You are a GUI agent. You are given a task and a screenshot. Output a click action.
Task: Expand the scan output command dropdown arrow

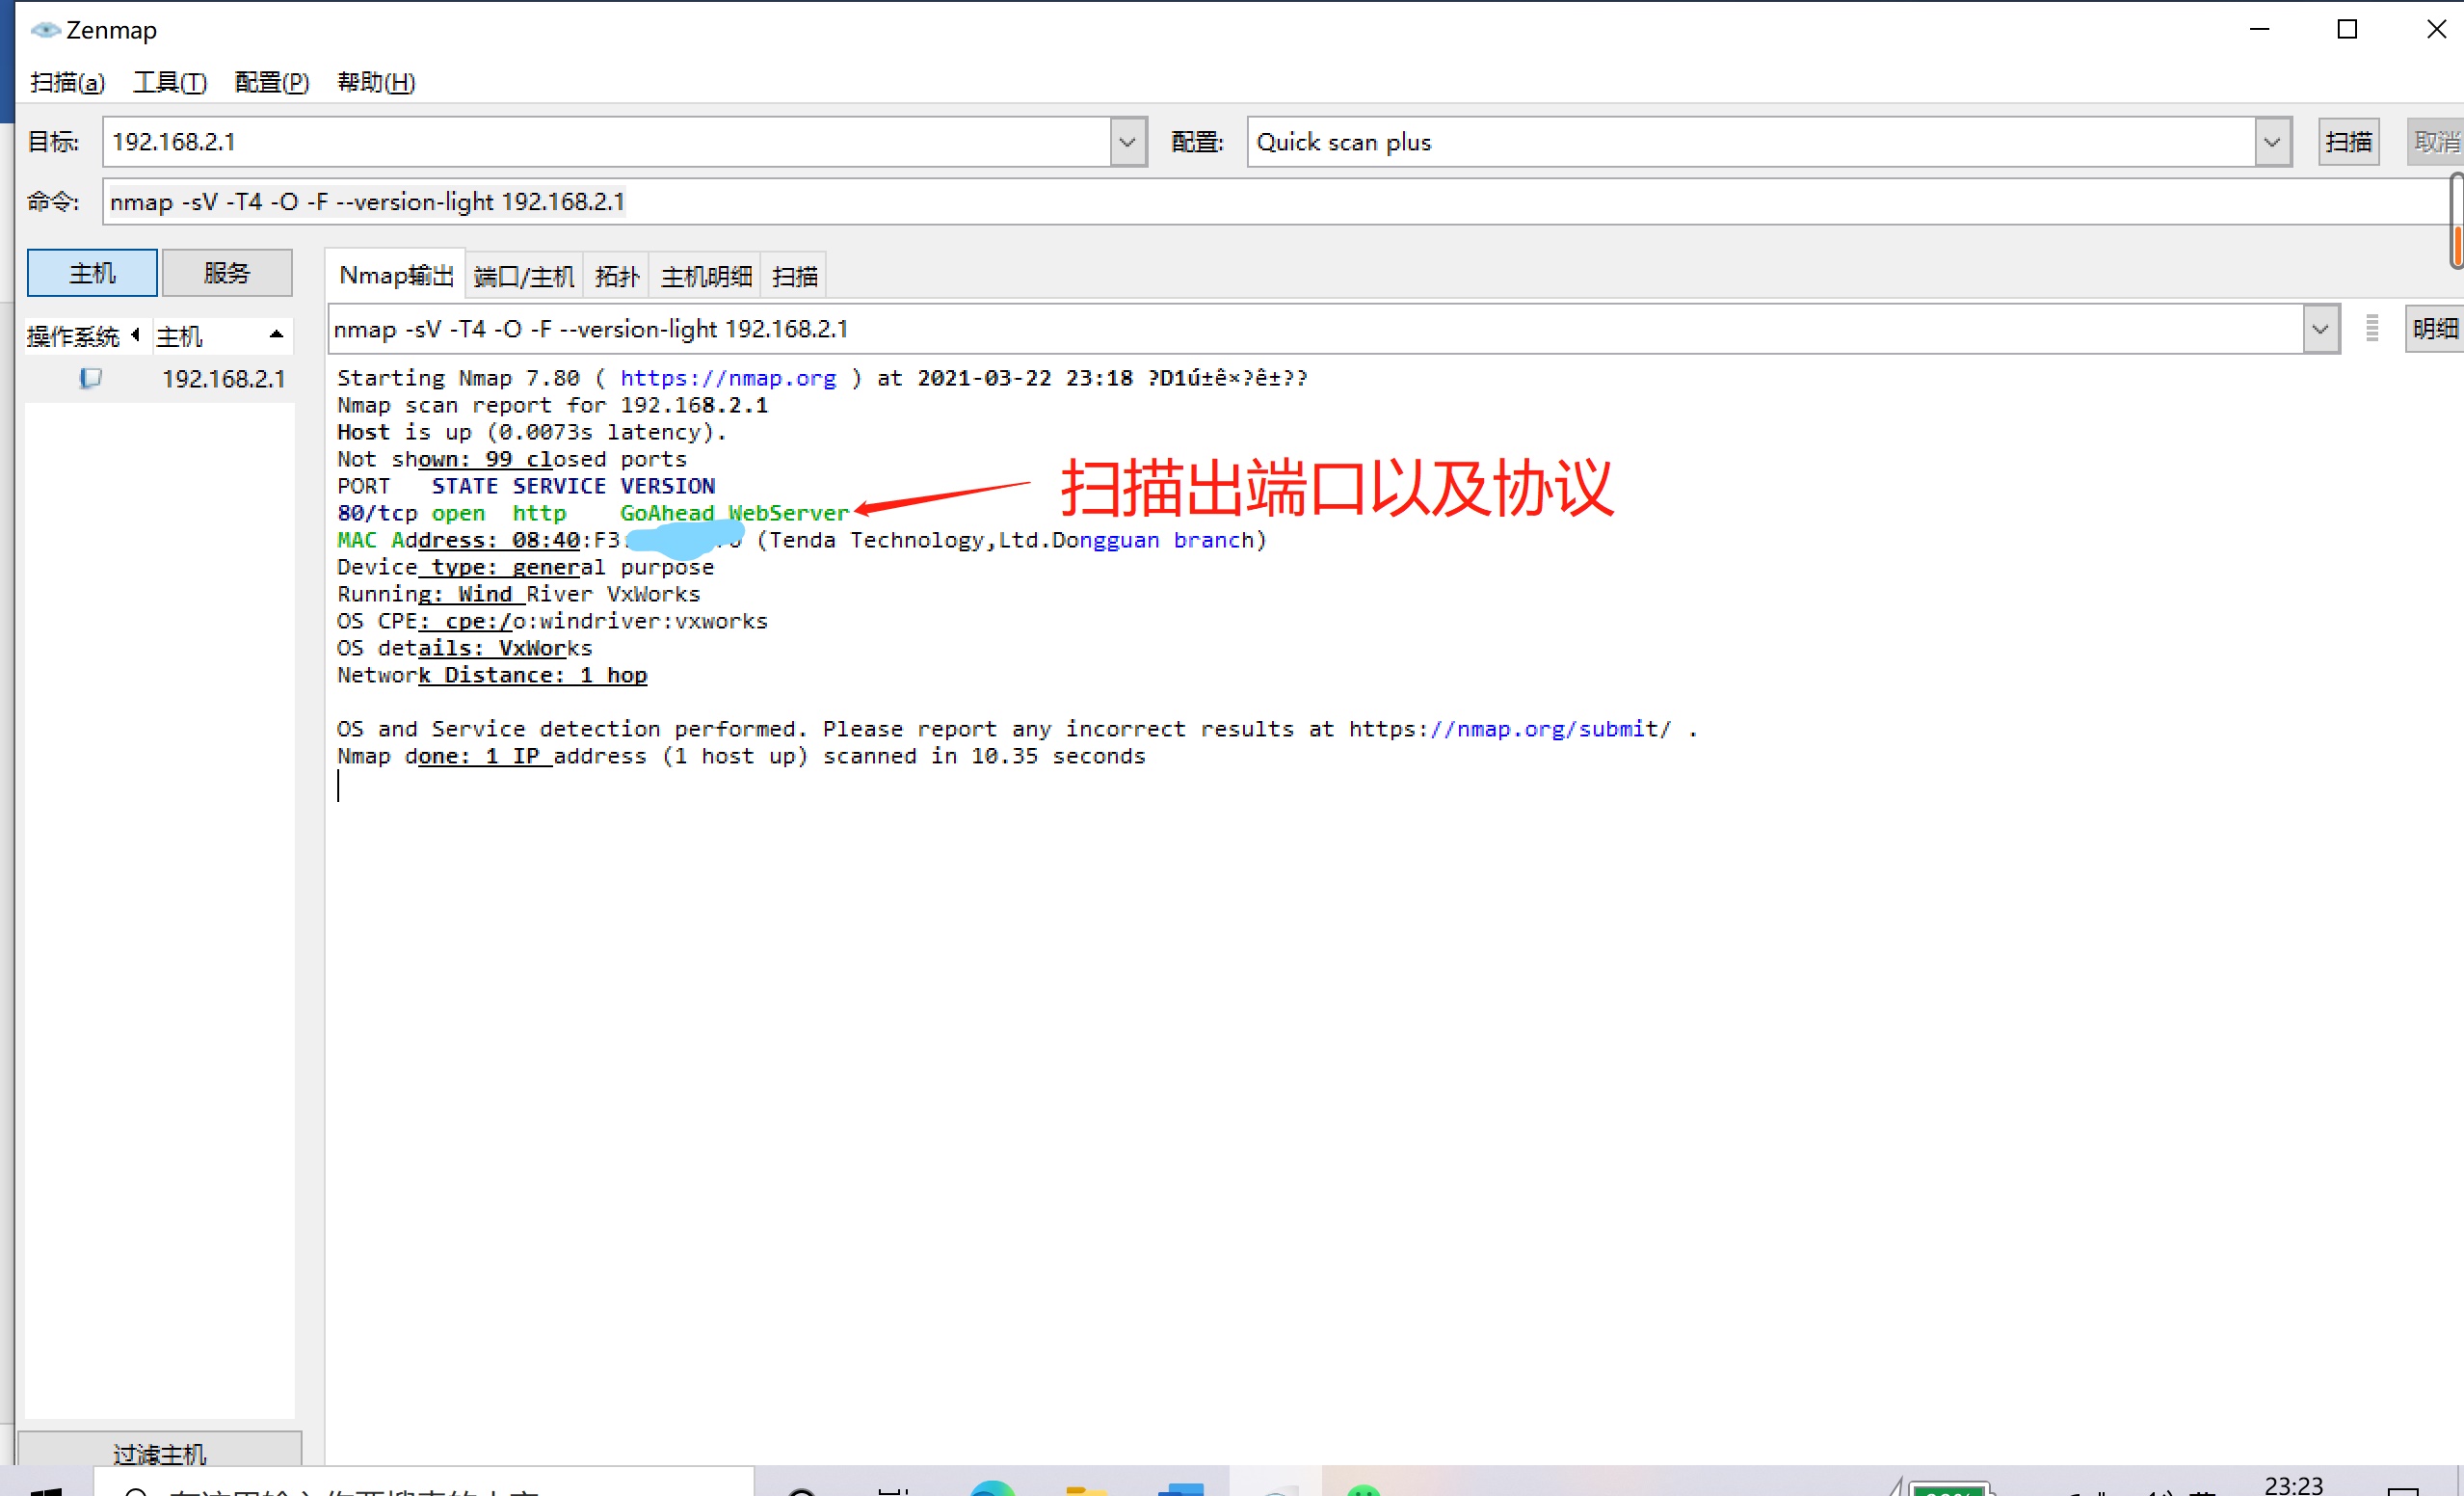pos(2320,329)
